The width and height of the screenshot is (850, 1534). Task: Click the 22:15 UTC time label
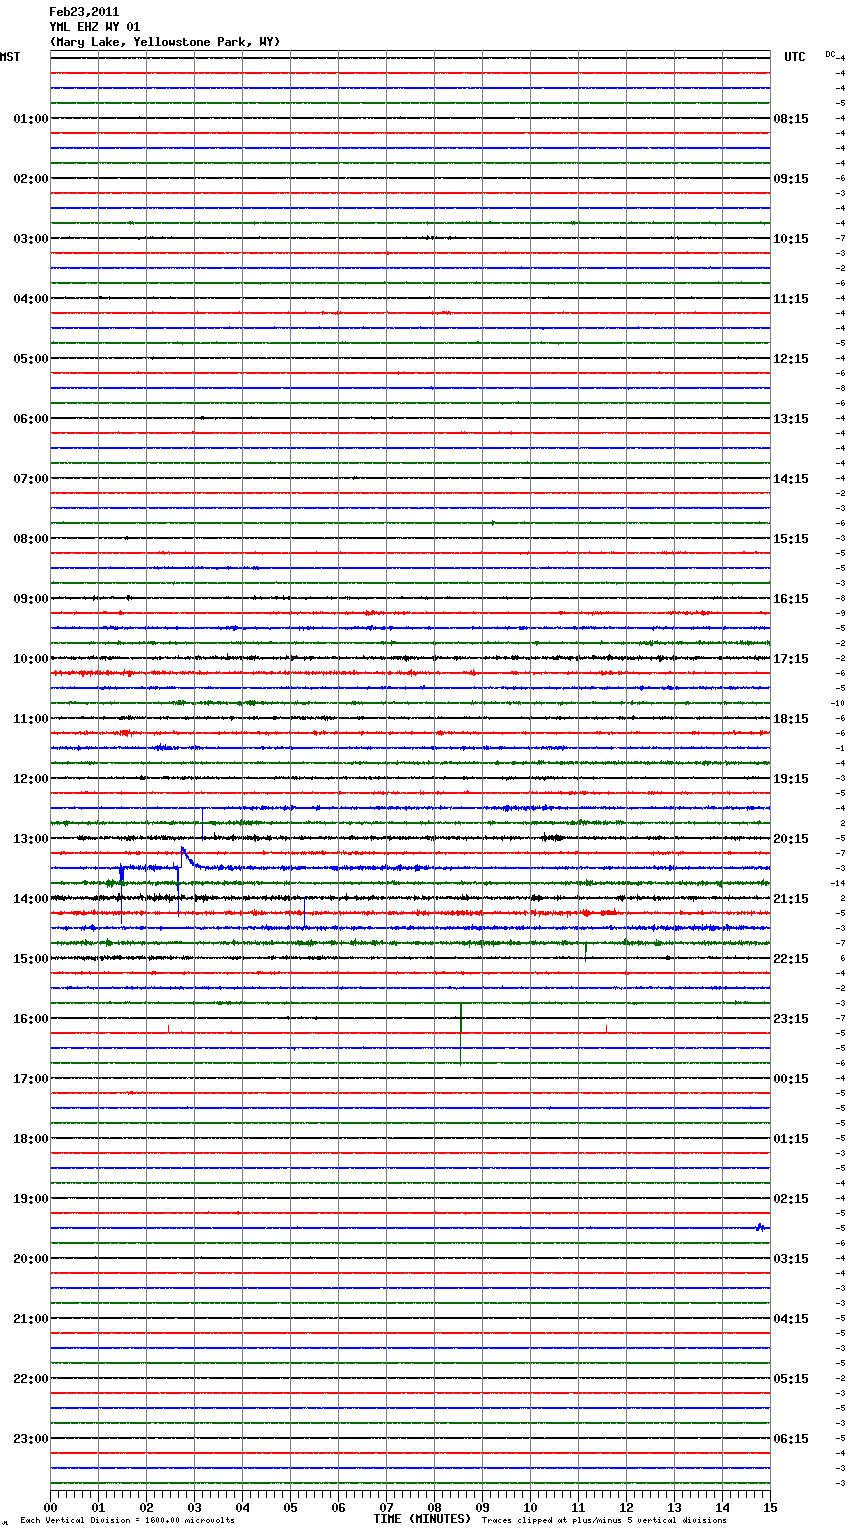pyautogui.click(x=791, y=959)
